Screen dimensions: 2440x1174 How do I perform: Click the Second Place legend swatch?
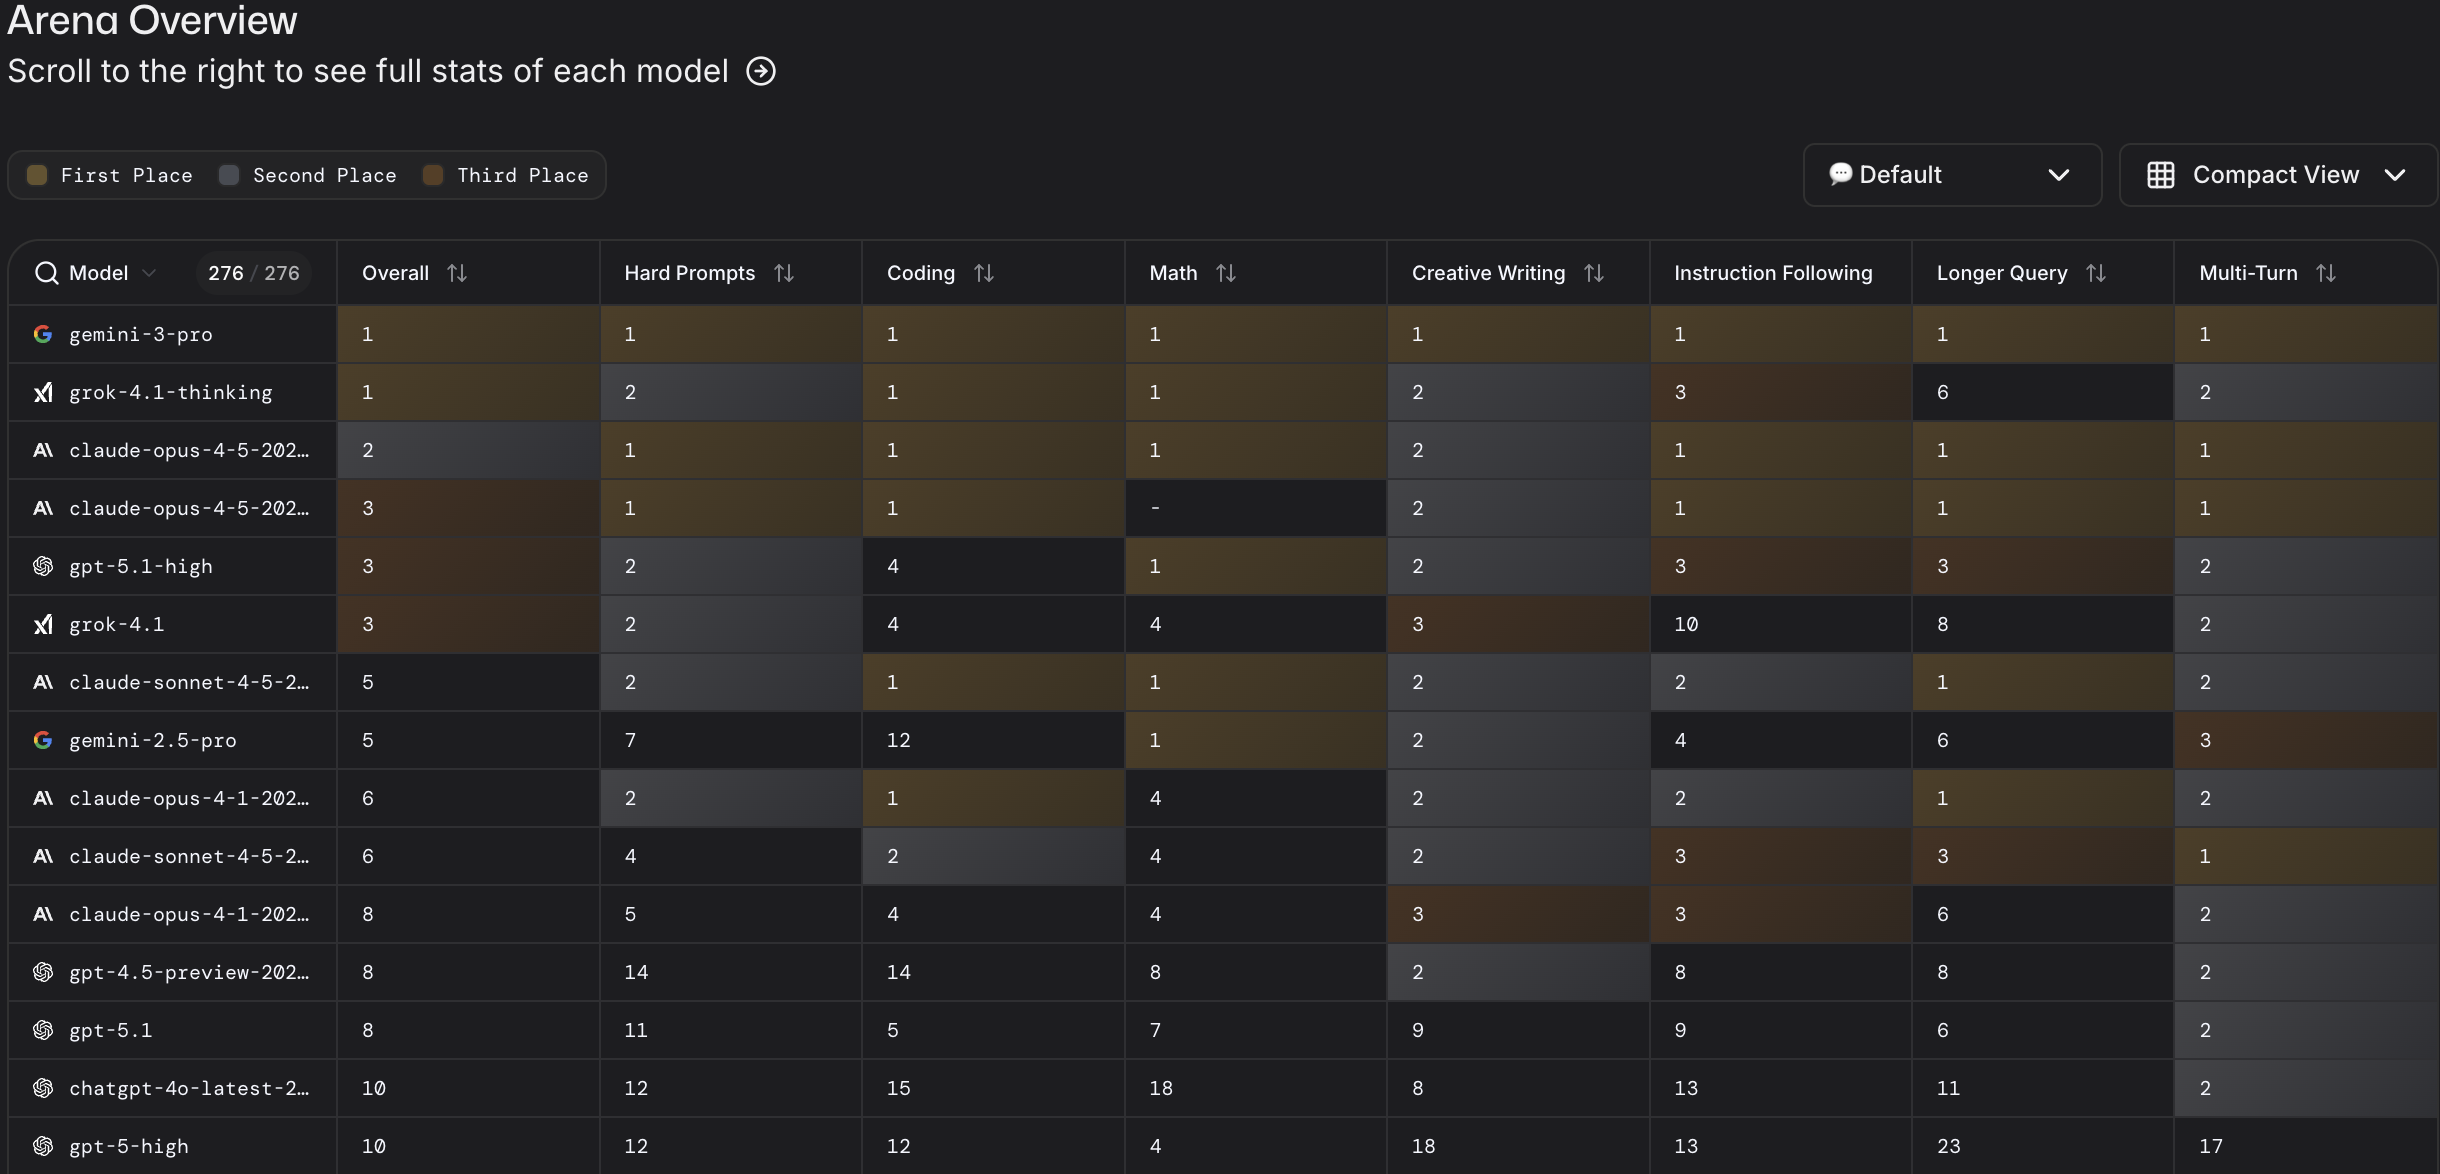point(229,175)
